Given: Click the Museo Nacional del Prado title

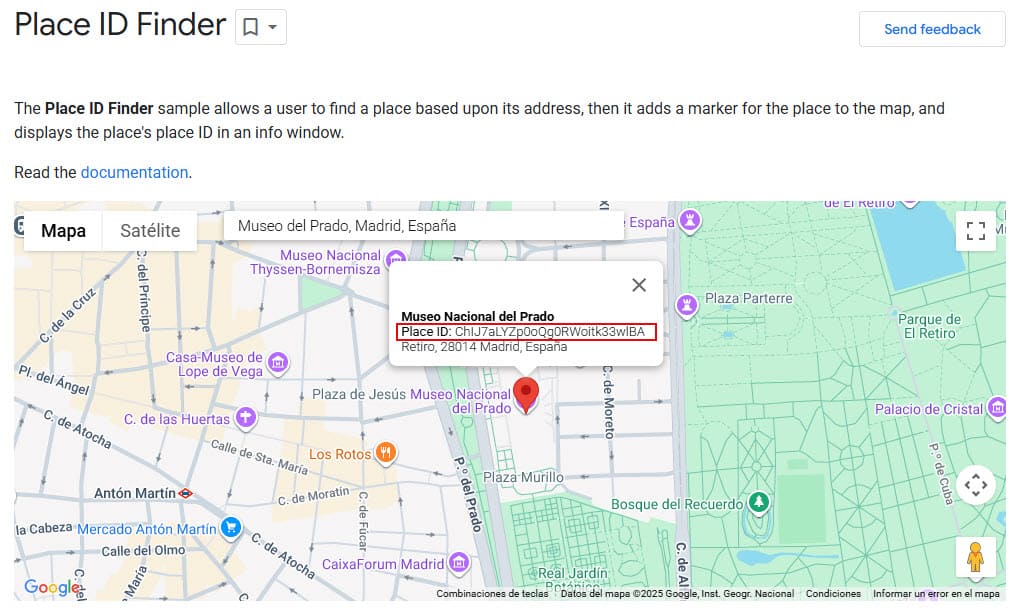Looking at the screenshot, I should [478, 317].
